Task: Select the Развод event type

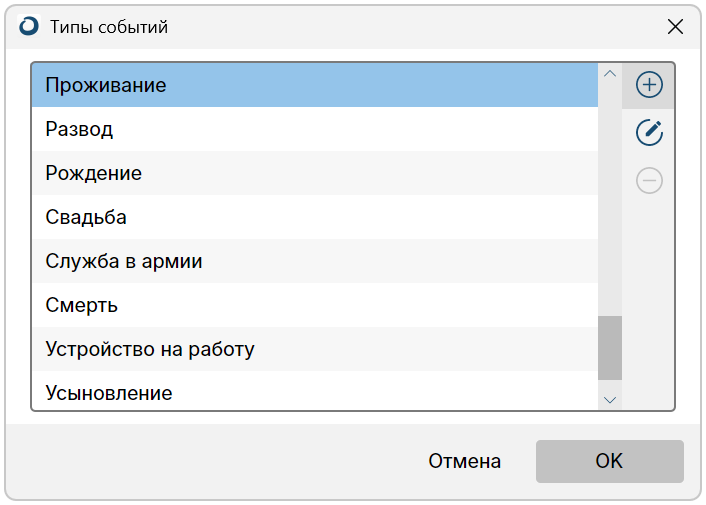Action: click(x=315, y=129)
